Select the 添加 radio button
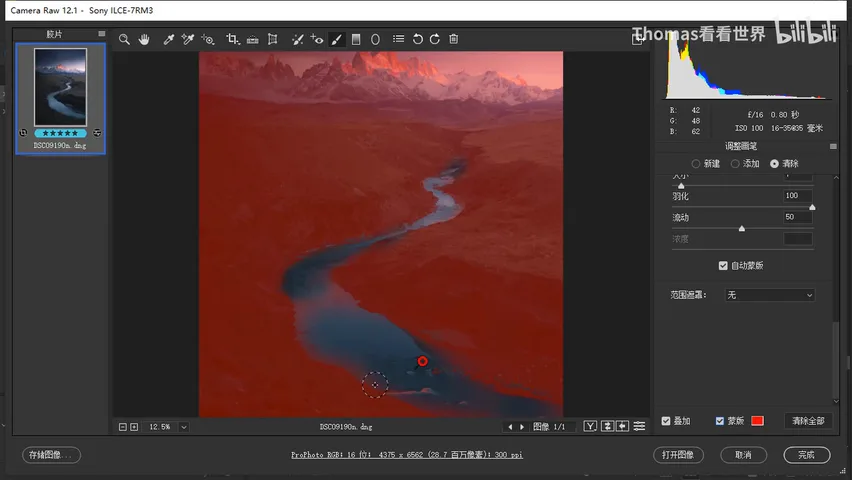852x480 pixels. 735,164
